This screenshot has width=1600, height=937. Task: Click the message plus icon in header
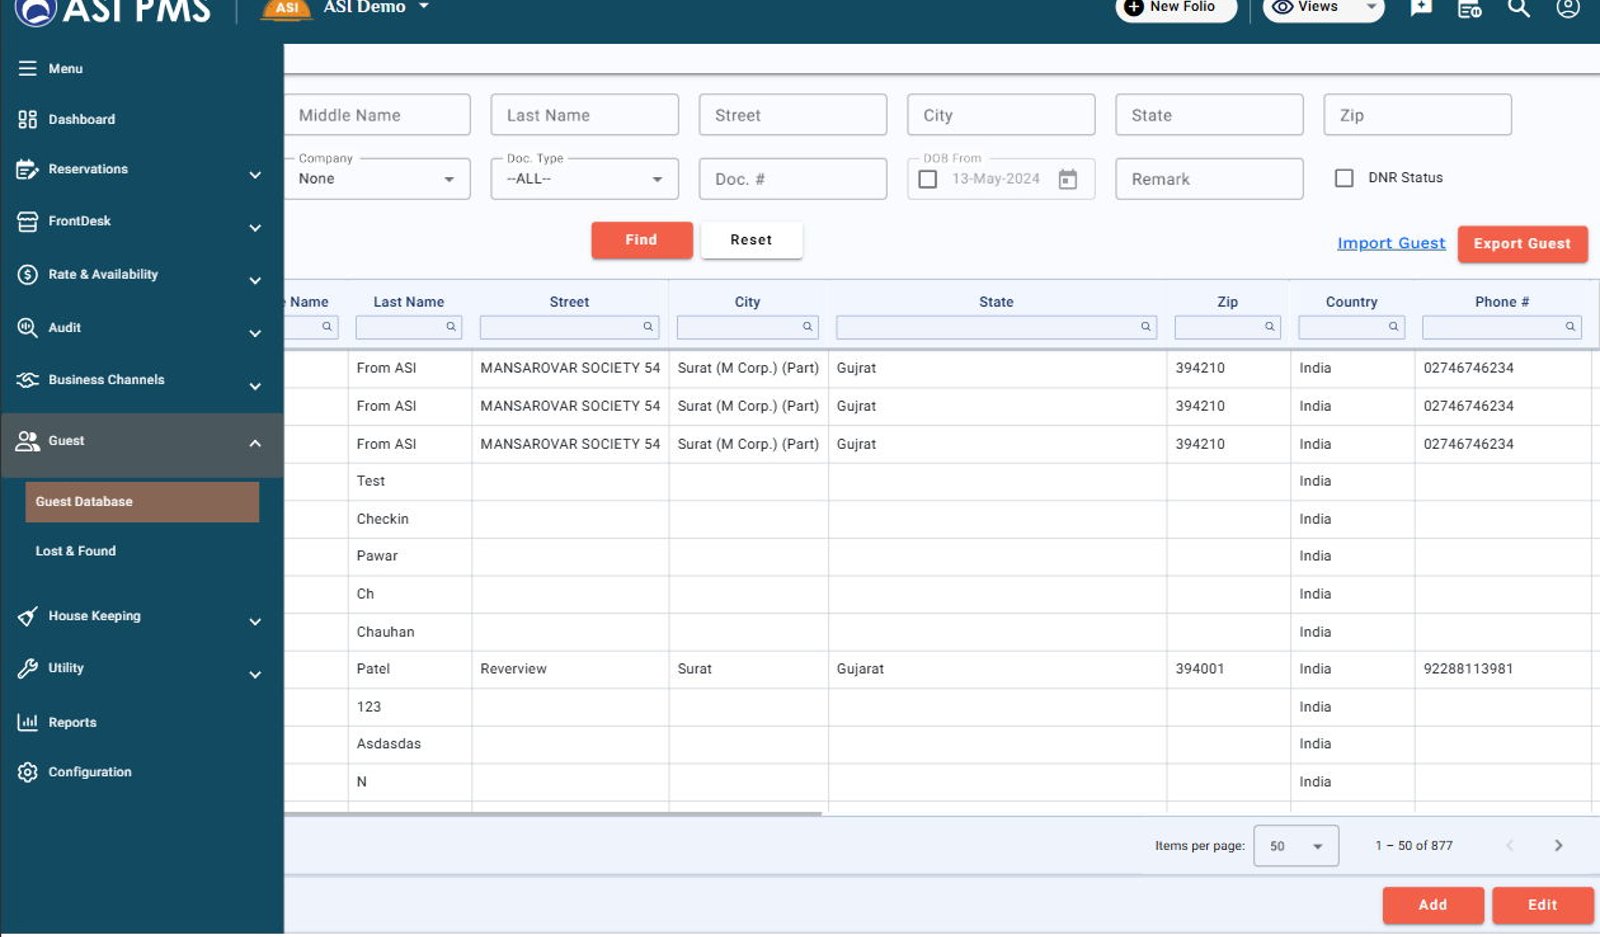(x=1421, y=8)
